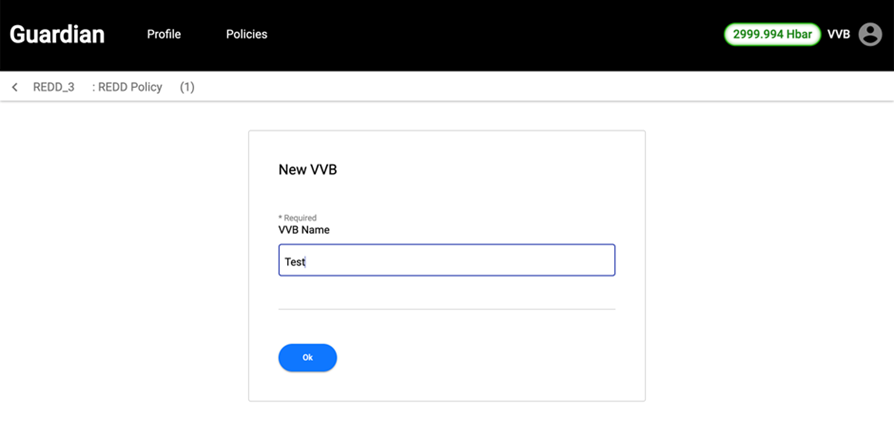
Task: Click the divider line above Ok
Action: point(446,310)
